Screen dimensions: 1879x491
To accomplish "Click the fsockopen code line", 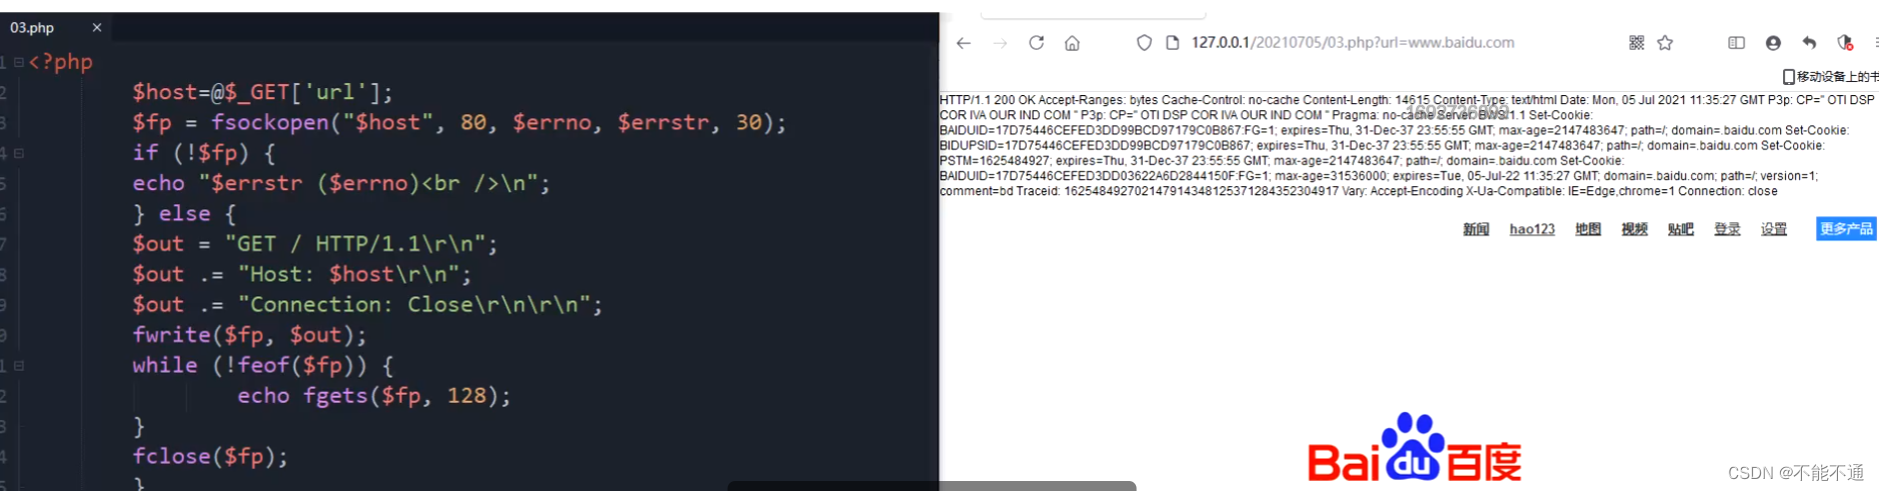I will [459, 122].
